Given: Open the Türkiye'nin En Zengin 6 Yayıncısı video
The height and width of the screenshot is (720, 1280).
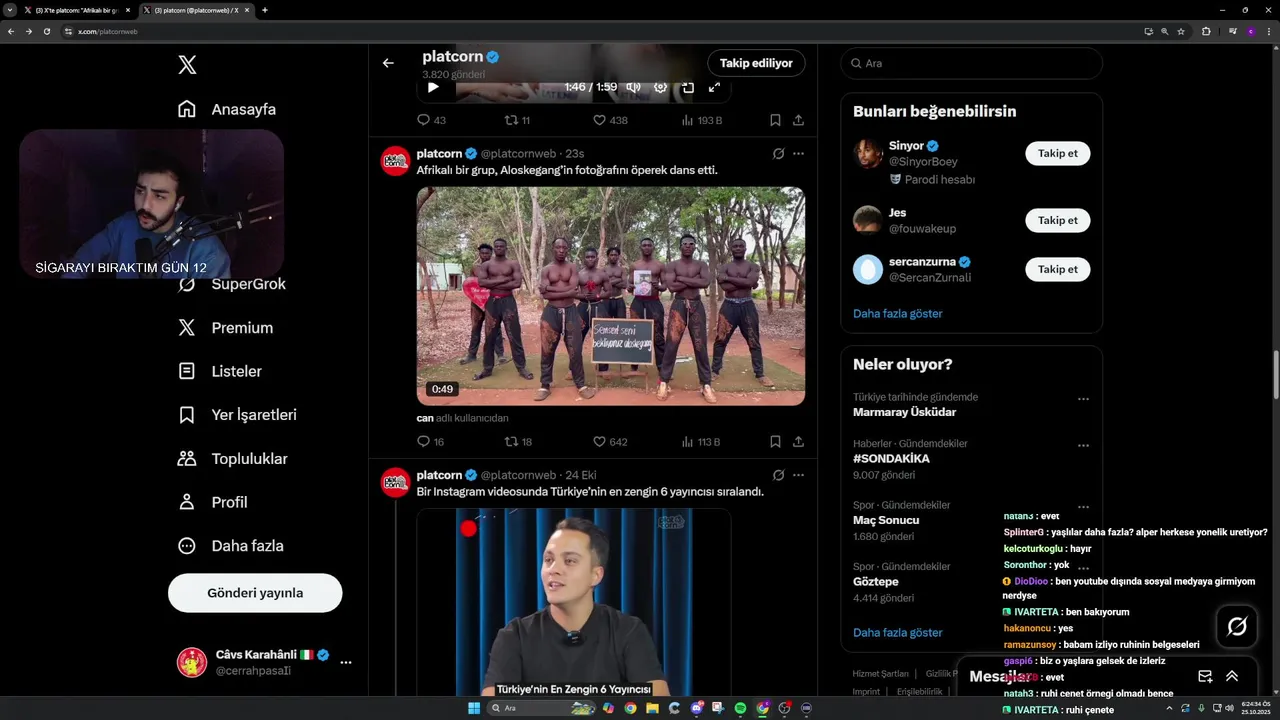Looking at the screenshot, I should (574, 602).
